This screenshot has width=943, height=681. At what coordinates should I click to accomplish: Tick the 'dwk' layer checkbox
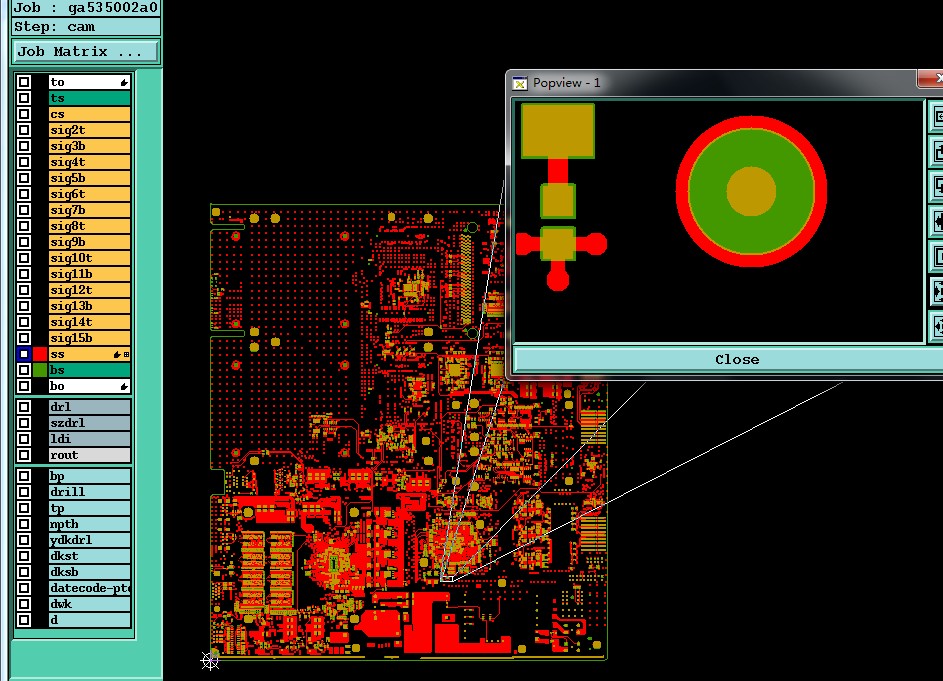(x=23, y=604)
